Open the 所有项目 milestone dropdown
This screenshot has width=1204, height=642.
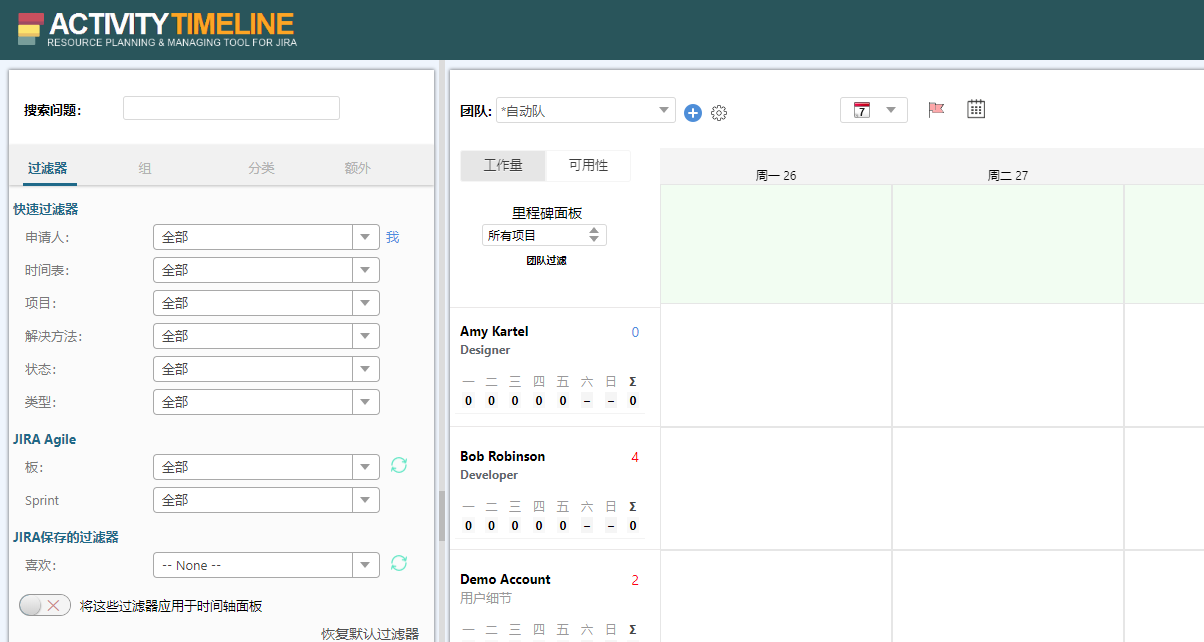544,235
